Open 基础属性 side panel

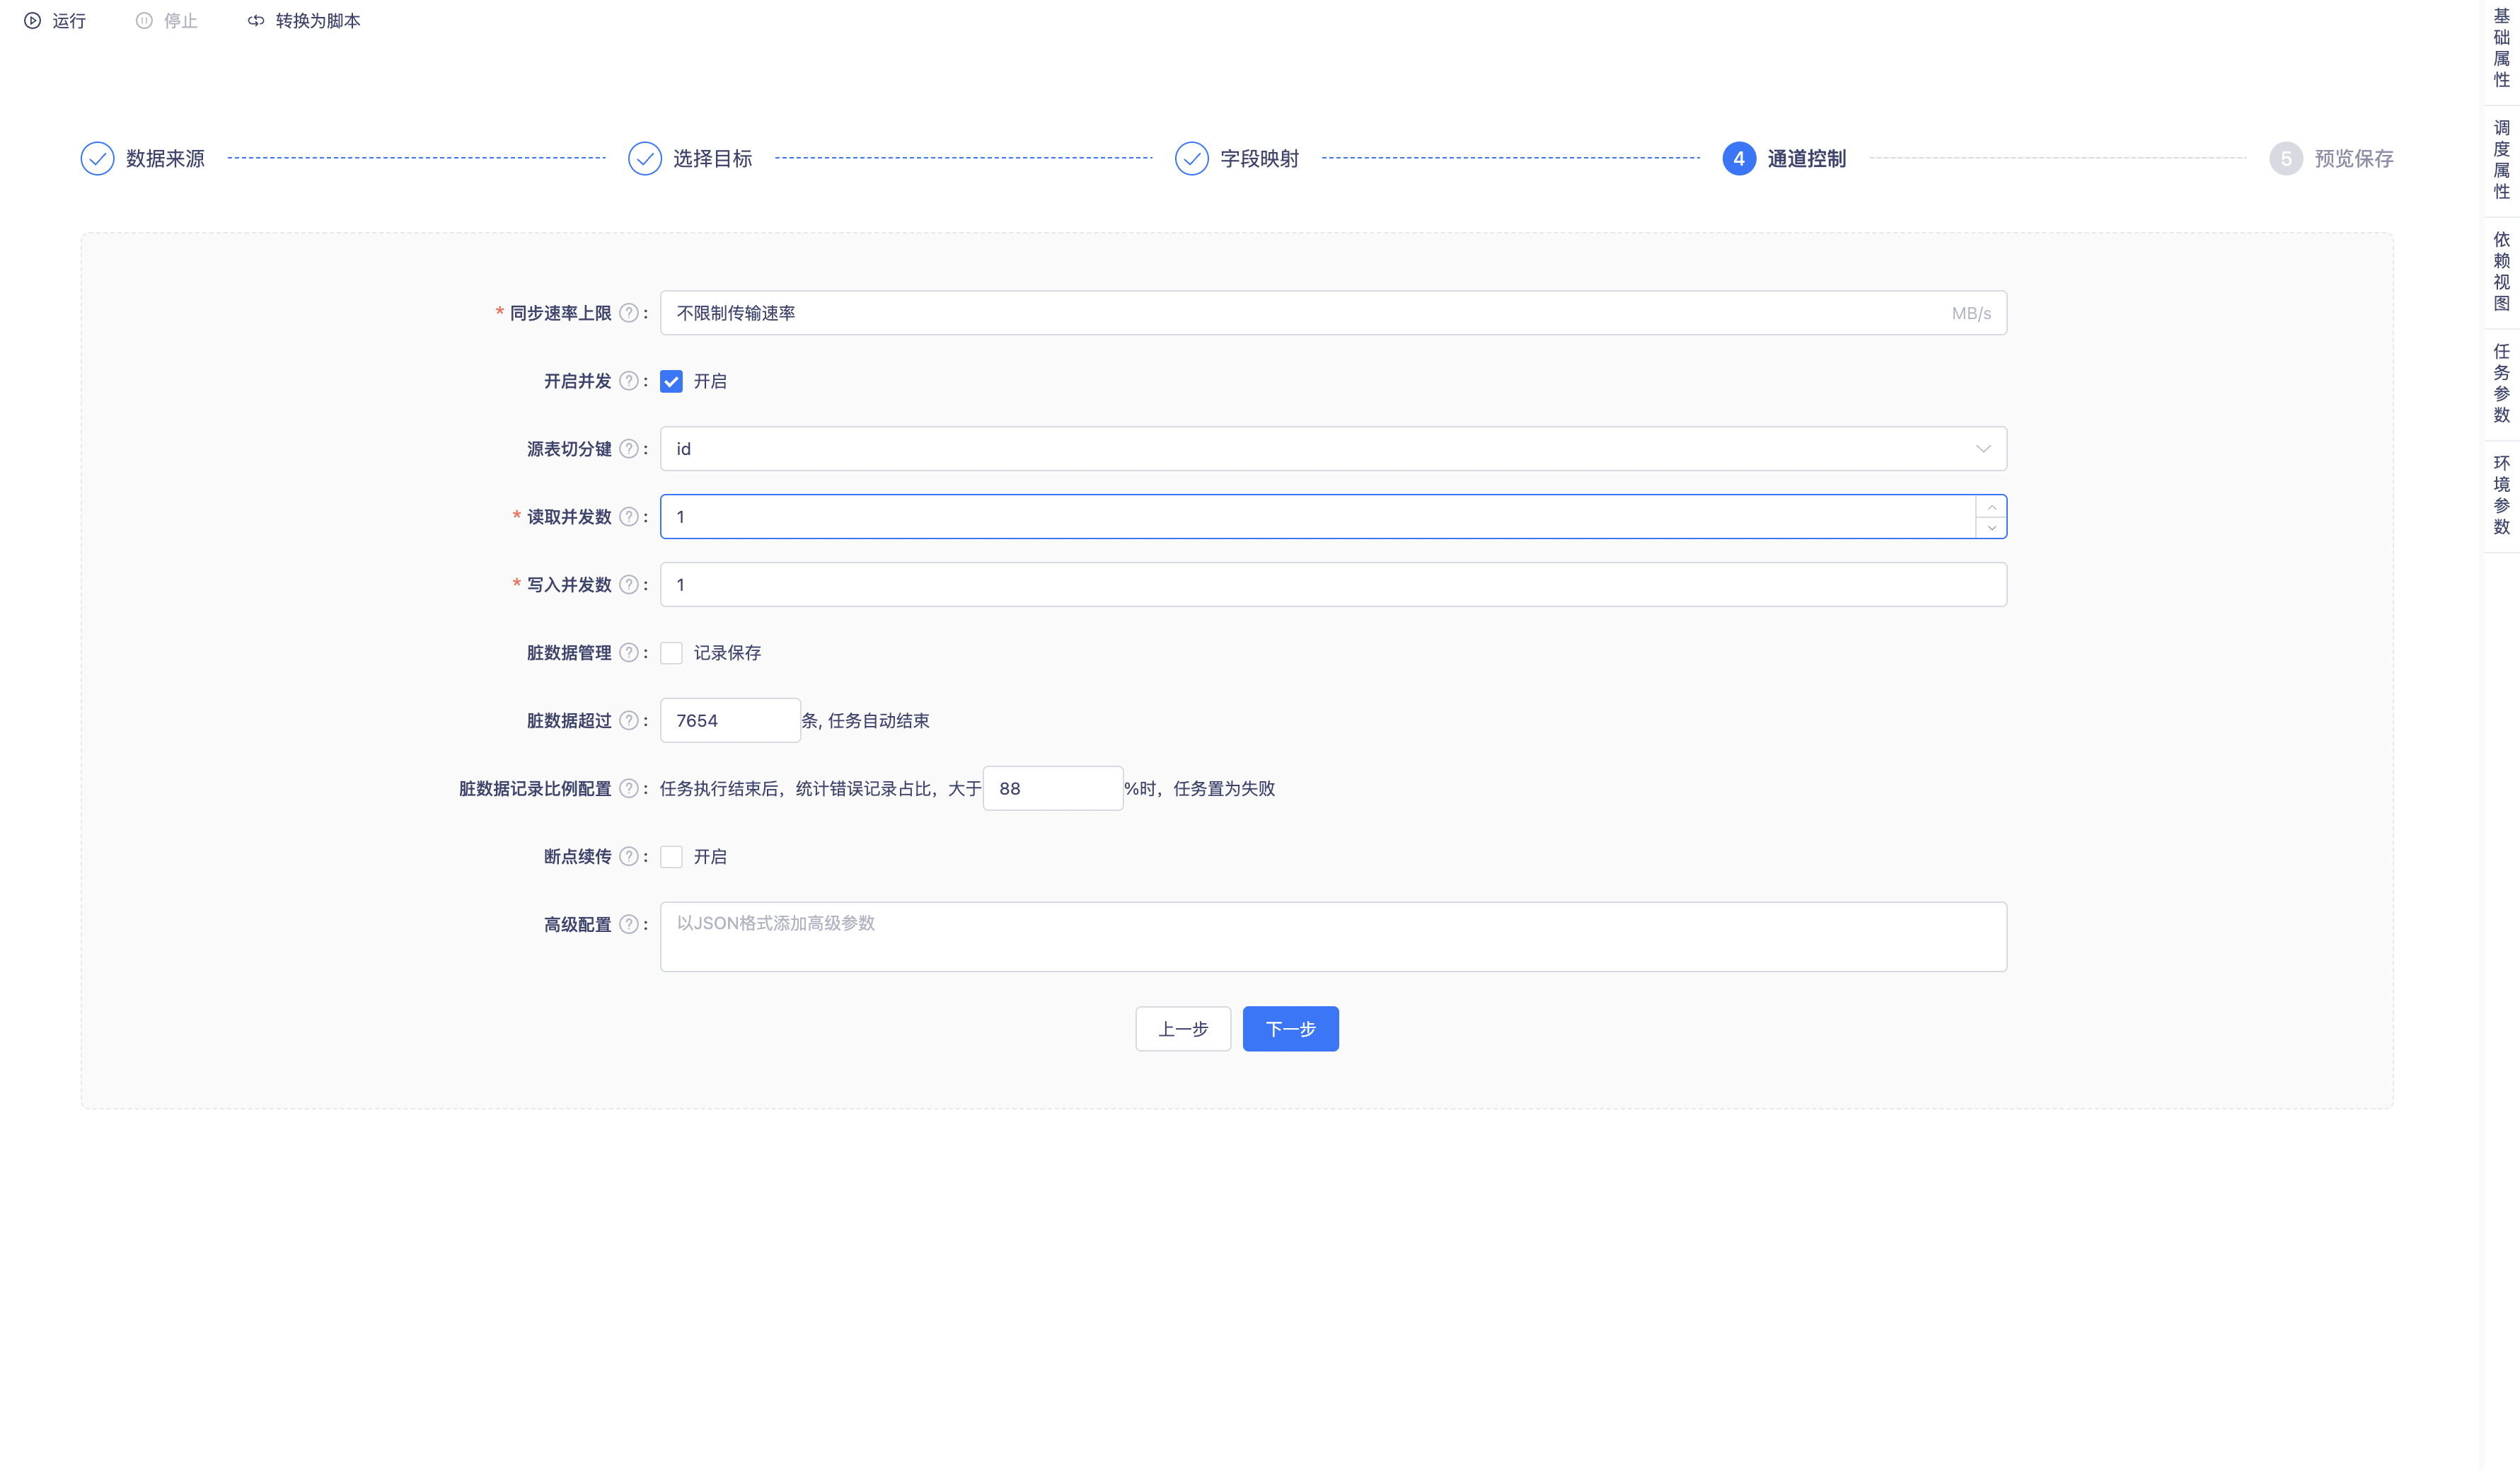pos(2501,48)
